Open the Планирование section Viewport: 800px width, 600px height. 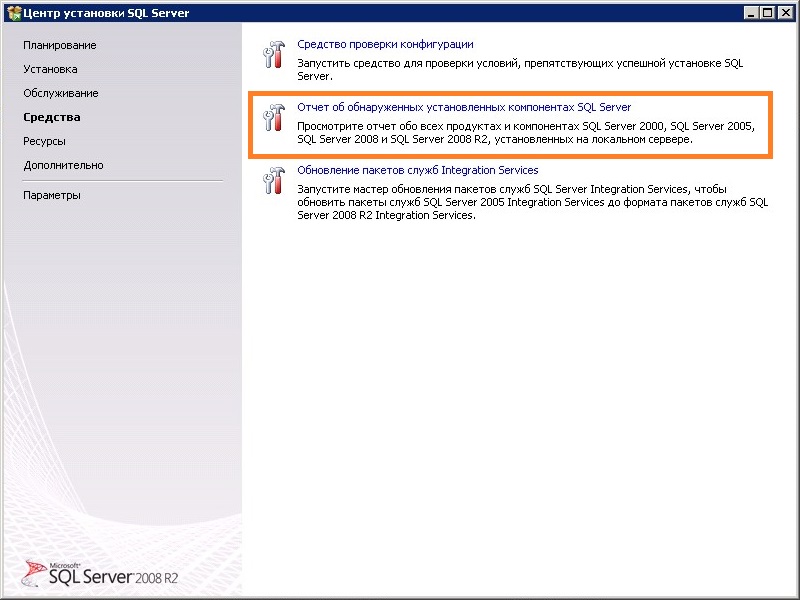tap(60, 45)
